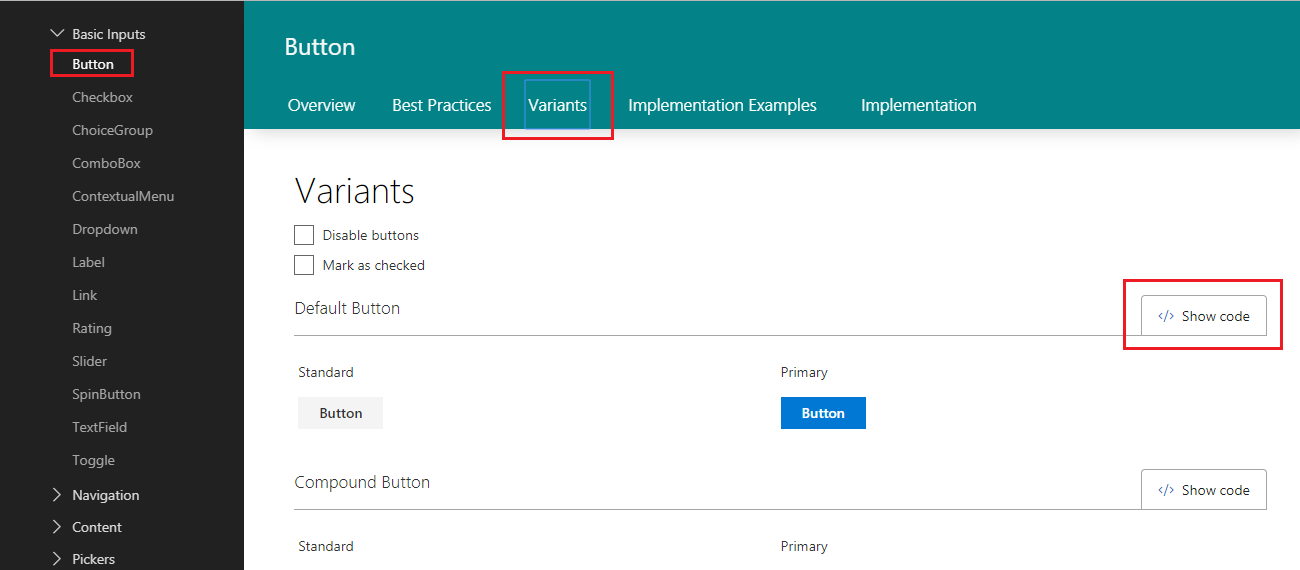Viewport: 1300px width, 570px height.
Task: Expand the Pickers section
Action: point(57,559)
